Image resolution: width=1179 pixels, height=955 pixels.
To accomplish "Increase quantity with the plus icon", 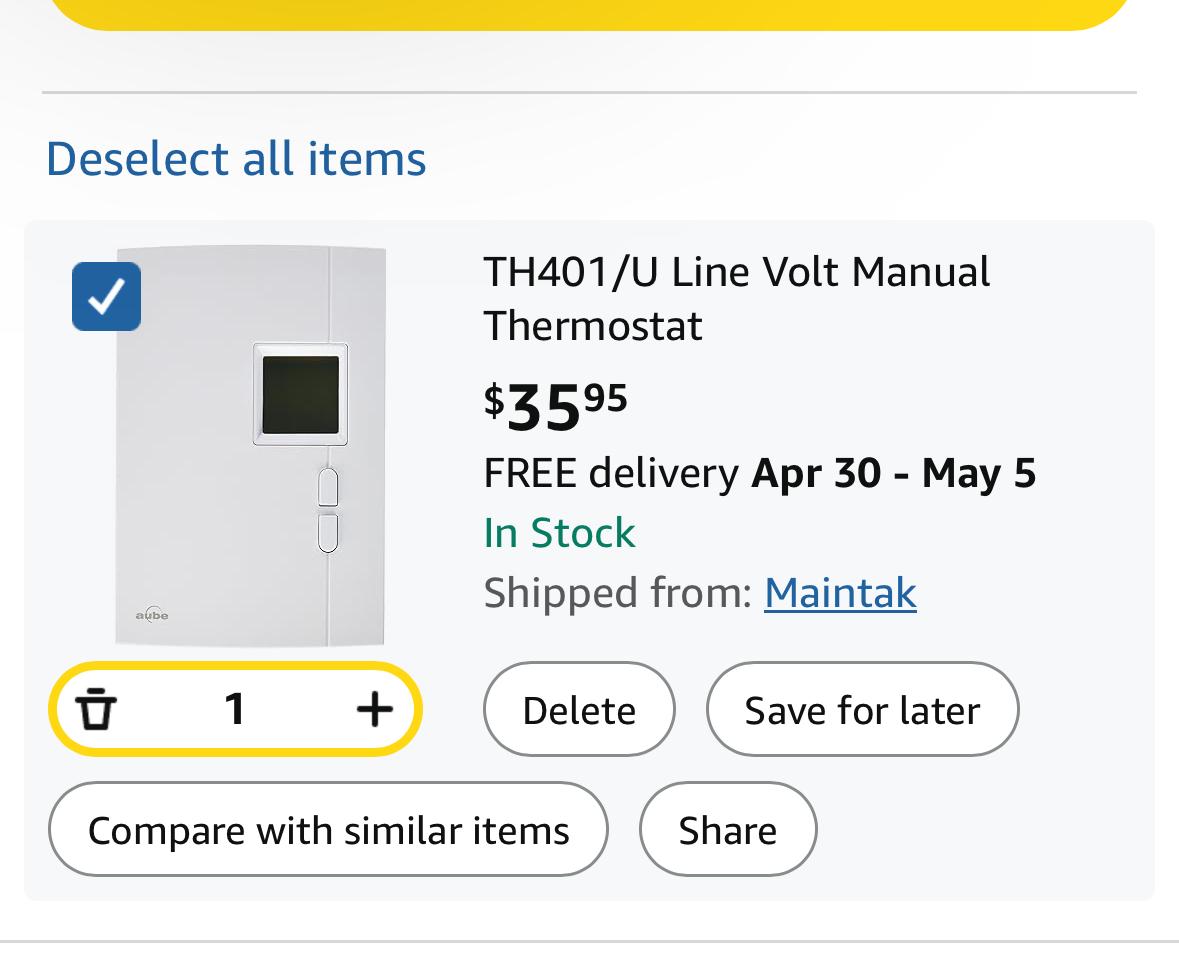I will [374, 708].
